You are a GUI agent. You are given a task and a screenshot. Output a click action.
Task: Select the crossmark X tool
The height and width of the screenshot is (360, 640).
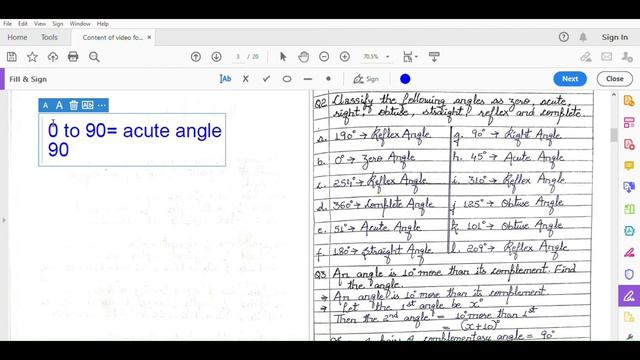pyautogui.click(x=246, y=79)
